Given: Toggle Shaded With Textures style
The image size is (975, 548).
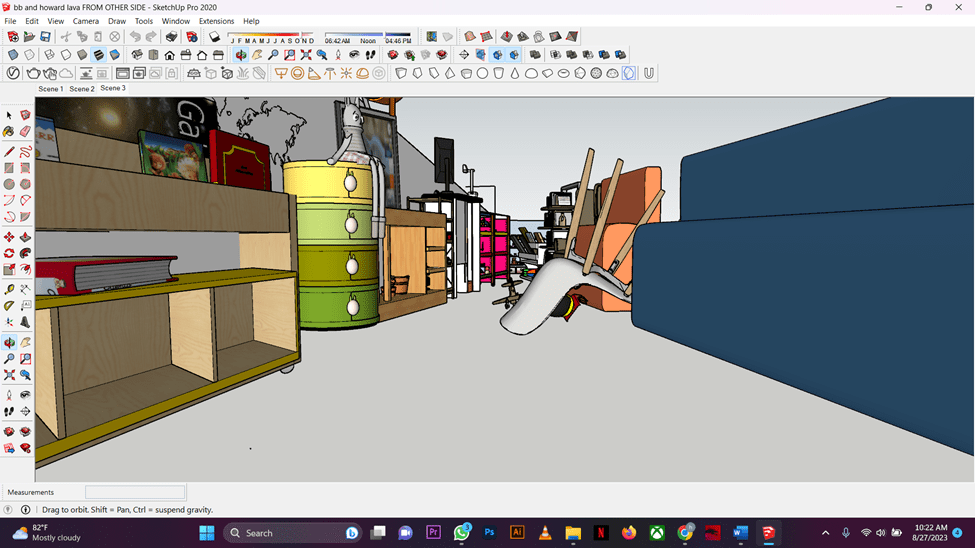Looking at the screenshot, I should pyautogui.click(x=98, y=55).
